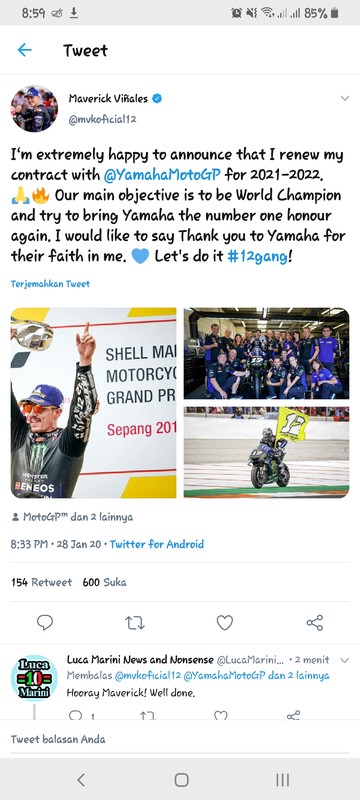Image resolution: width=360 pixels, height=800 pixels.
Task: Open Maverick Viñales profile picture
Action: pos(34,109)
